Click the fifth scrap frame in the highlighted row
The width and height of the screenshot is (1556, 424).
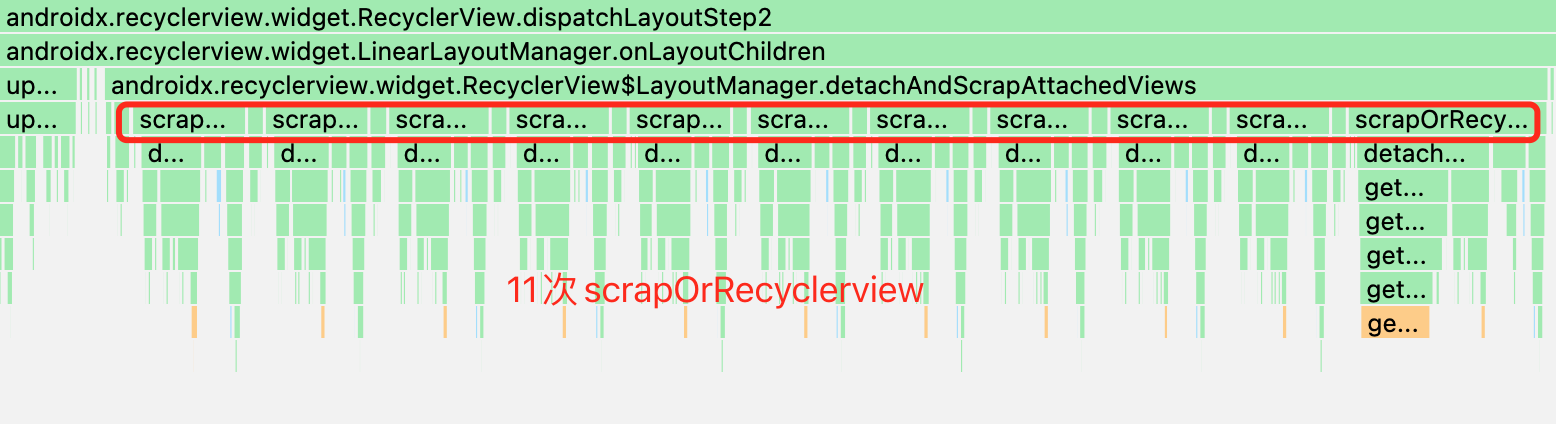tap(678, 121)
